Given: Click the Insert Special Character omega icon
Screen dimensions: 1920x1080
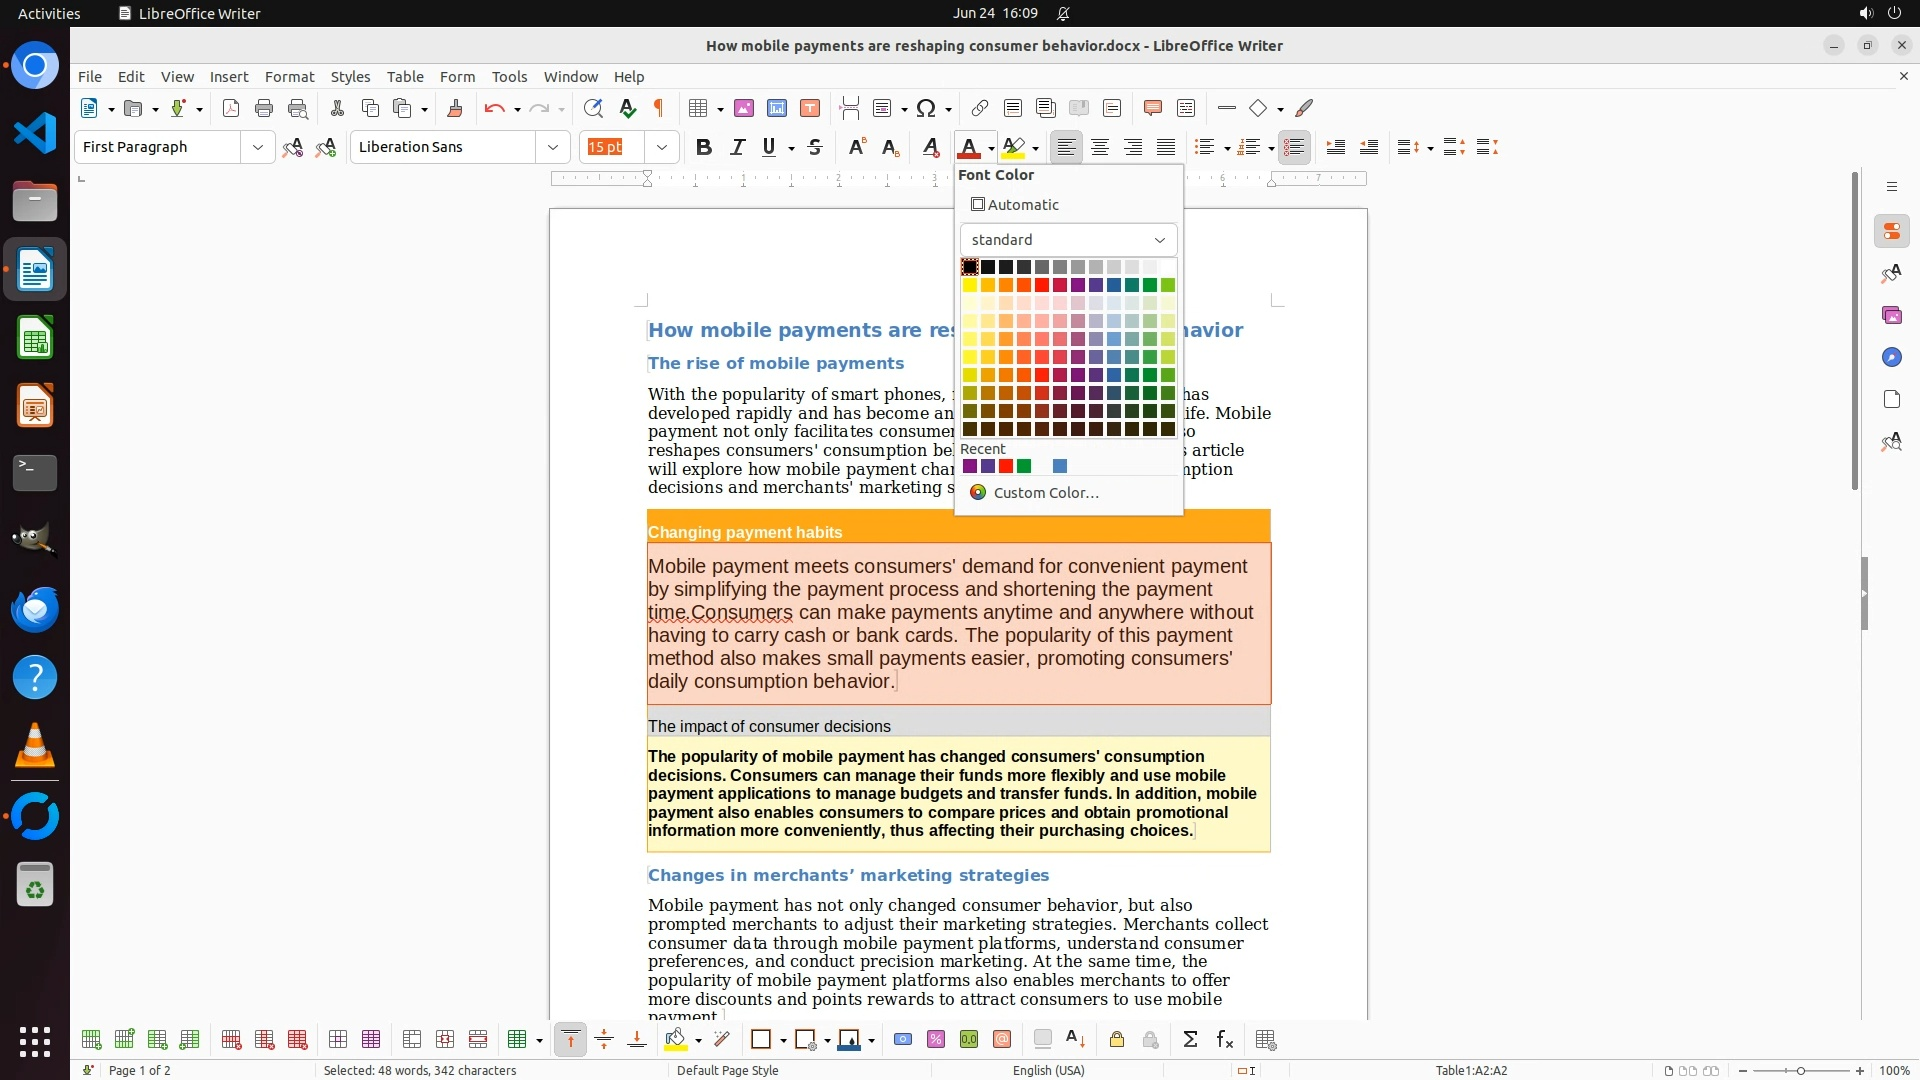Looking at the screenshot, I should coord(926,108).
